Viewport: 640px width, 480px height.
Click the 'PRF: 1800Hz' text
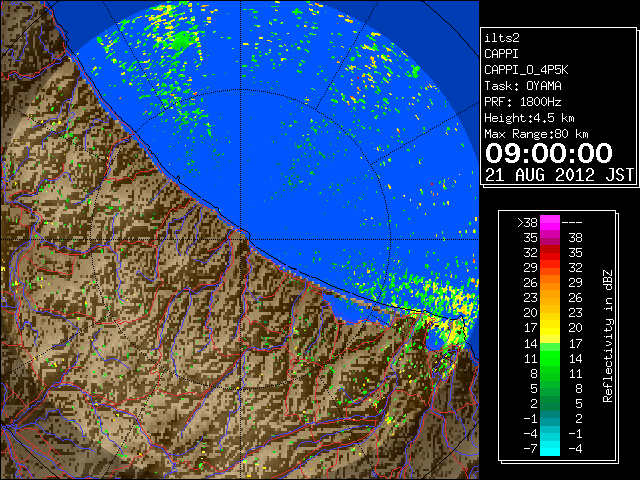523,102
